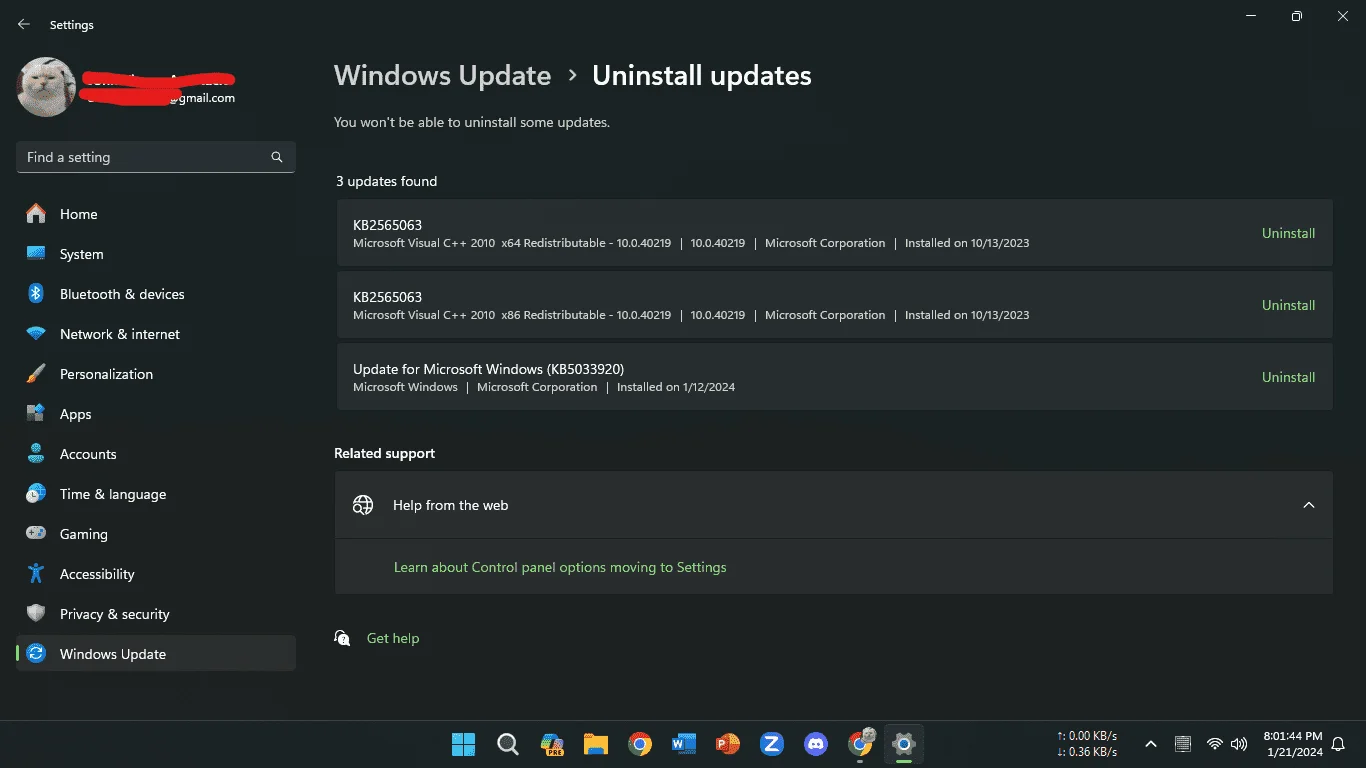1366x768 pixels.
Task: Open second Chrome profile icon on taskbar
Action: [x=861, y=743]
